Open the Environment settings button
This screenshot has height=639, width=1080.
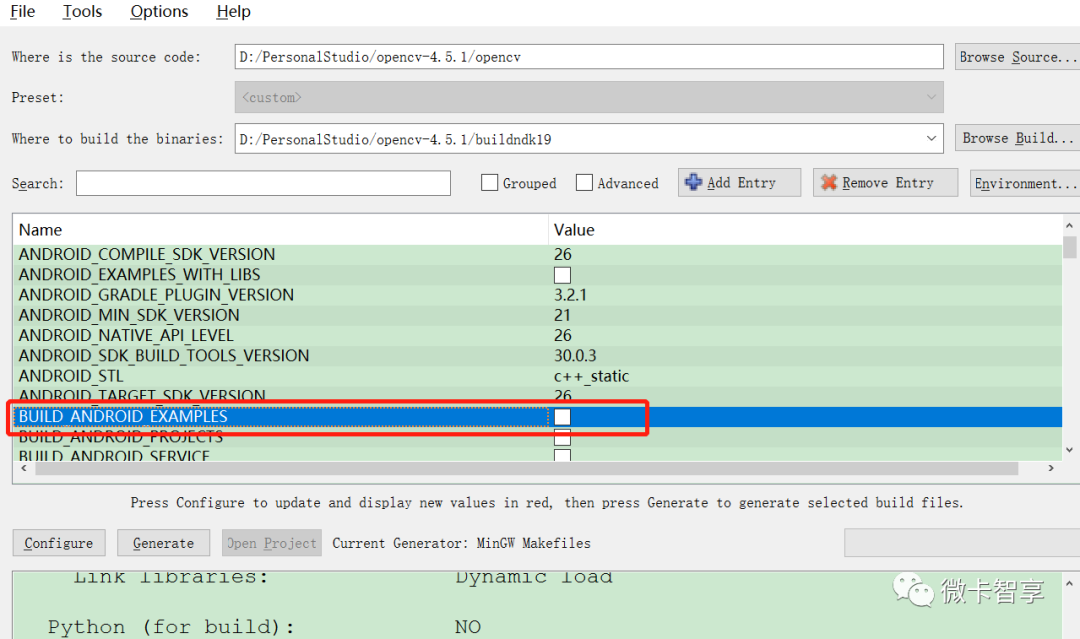(x=1025, y=183)
